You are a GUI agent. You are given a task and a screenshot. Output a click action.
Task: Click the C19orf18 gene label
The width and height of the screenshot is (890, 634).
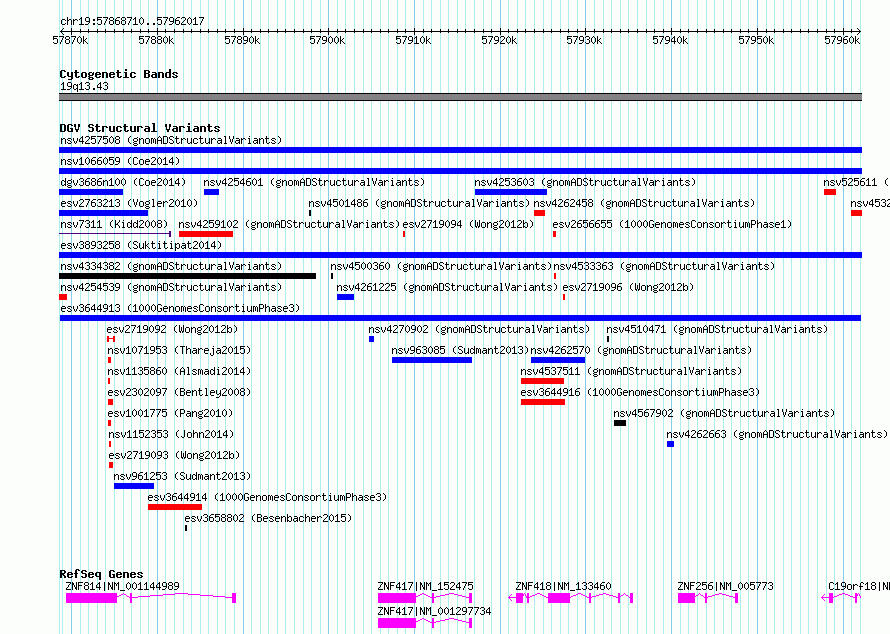point(858,586)
